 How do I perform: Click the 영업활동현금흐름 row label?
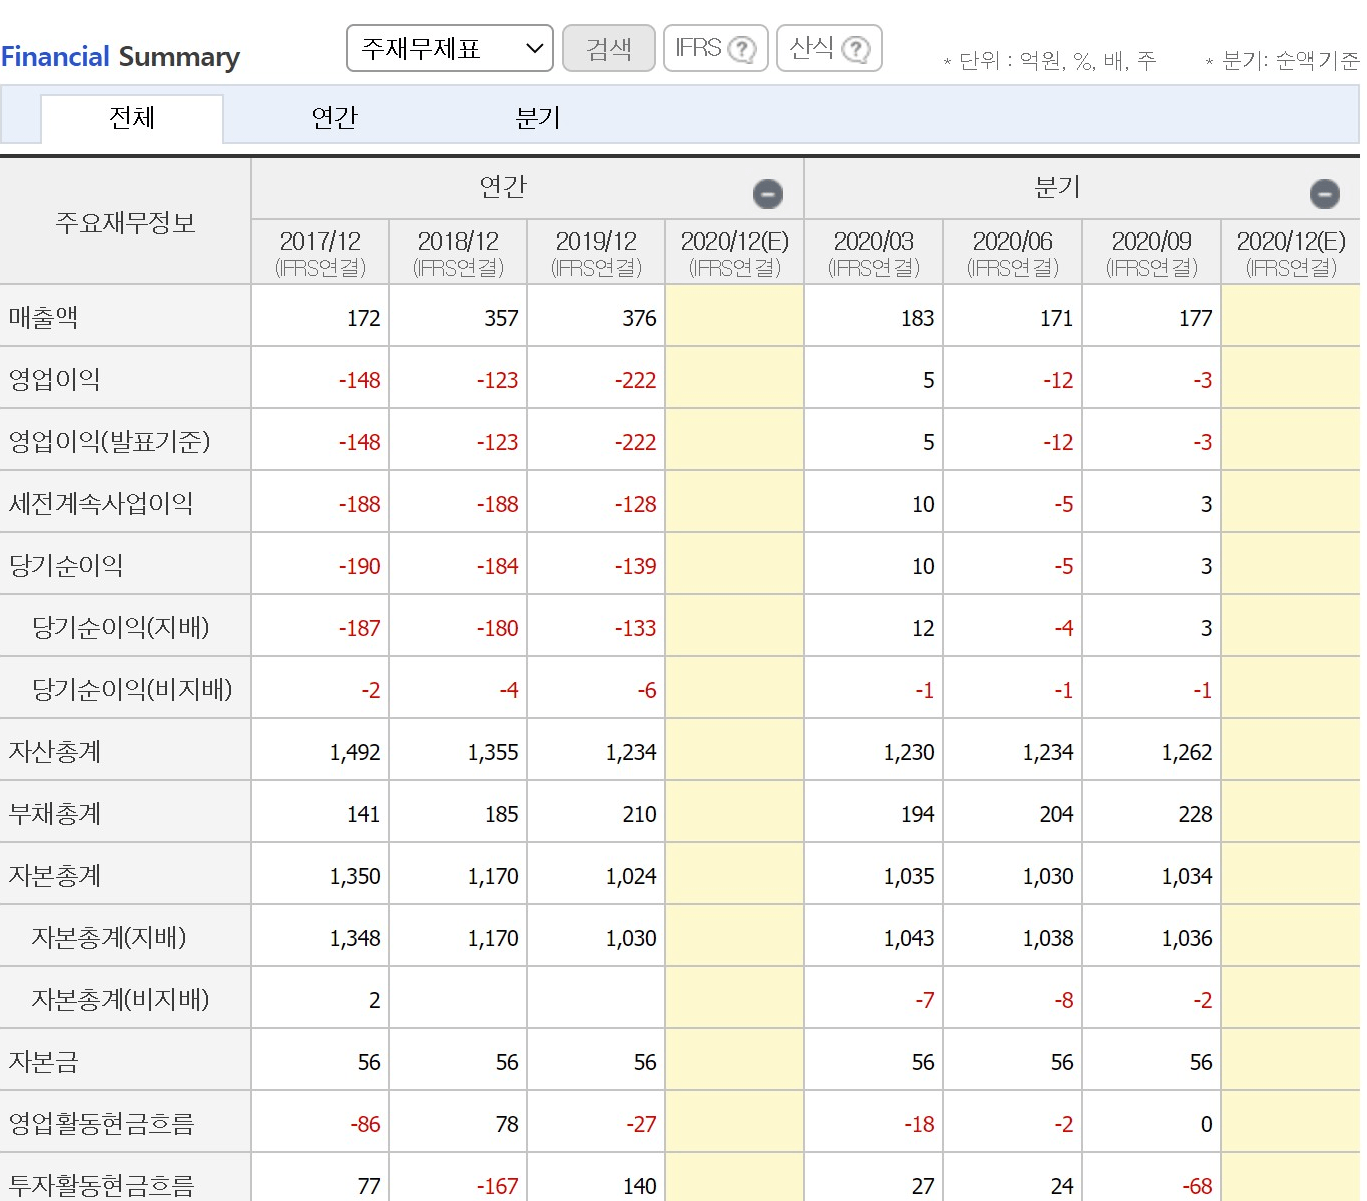point(101,1123)
